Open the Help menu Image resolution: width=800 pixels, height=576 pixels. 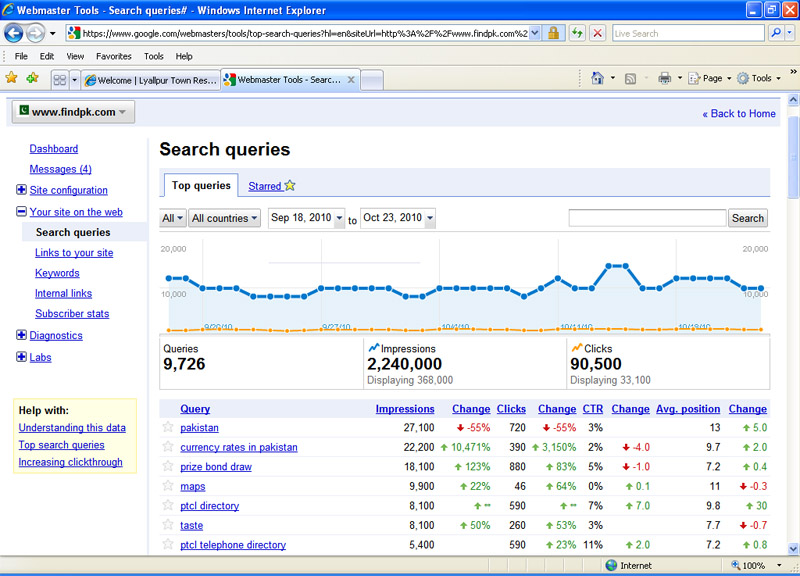pyautogui.click(x=184, y=56)
